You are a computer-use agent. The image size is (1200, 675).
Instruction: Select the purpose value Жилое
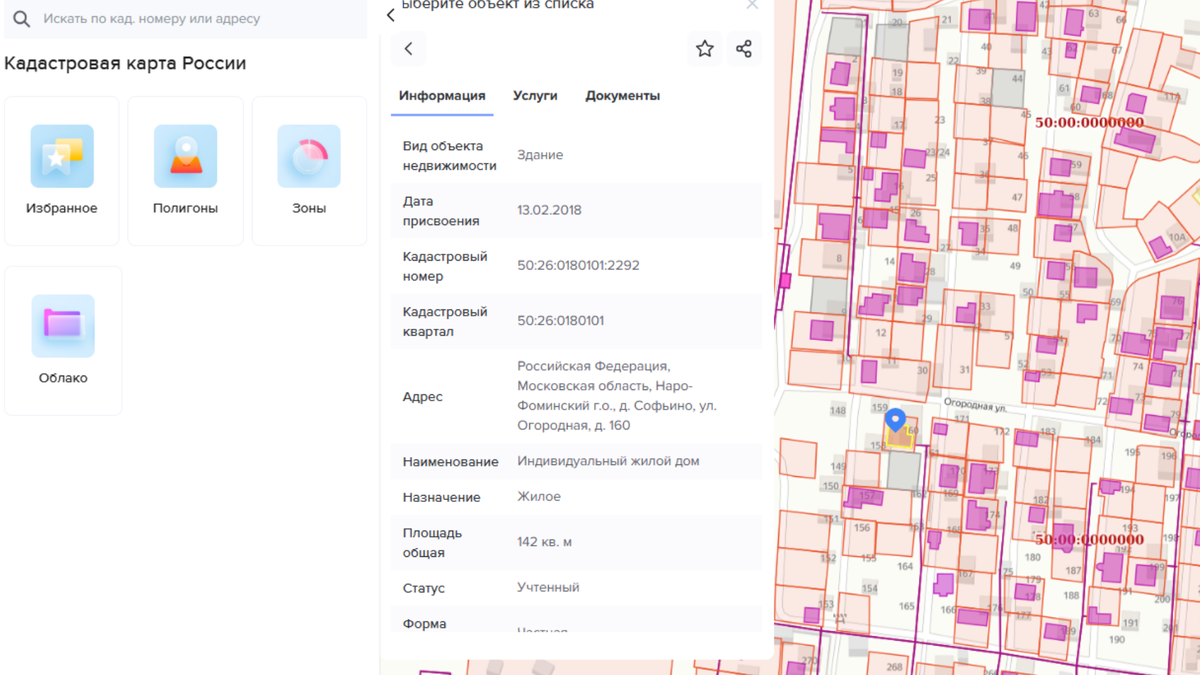[x=539, y=497]
